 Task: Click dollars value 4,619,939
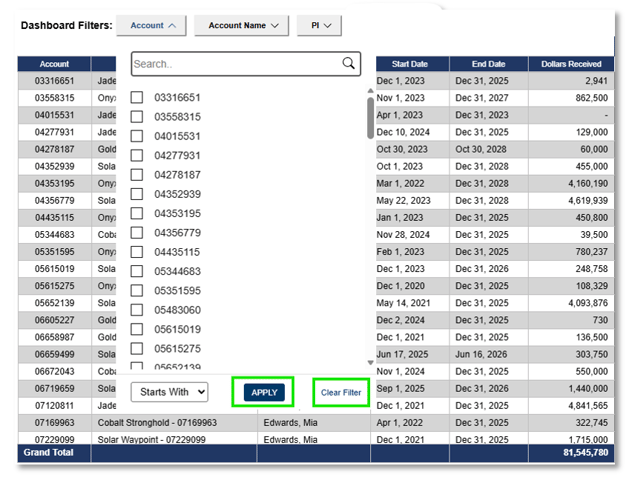tap(588, 200)
